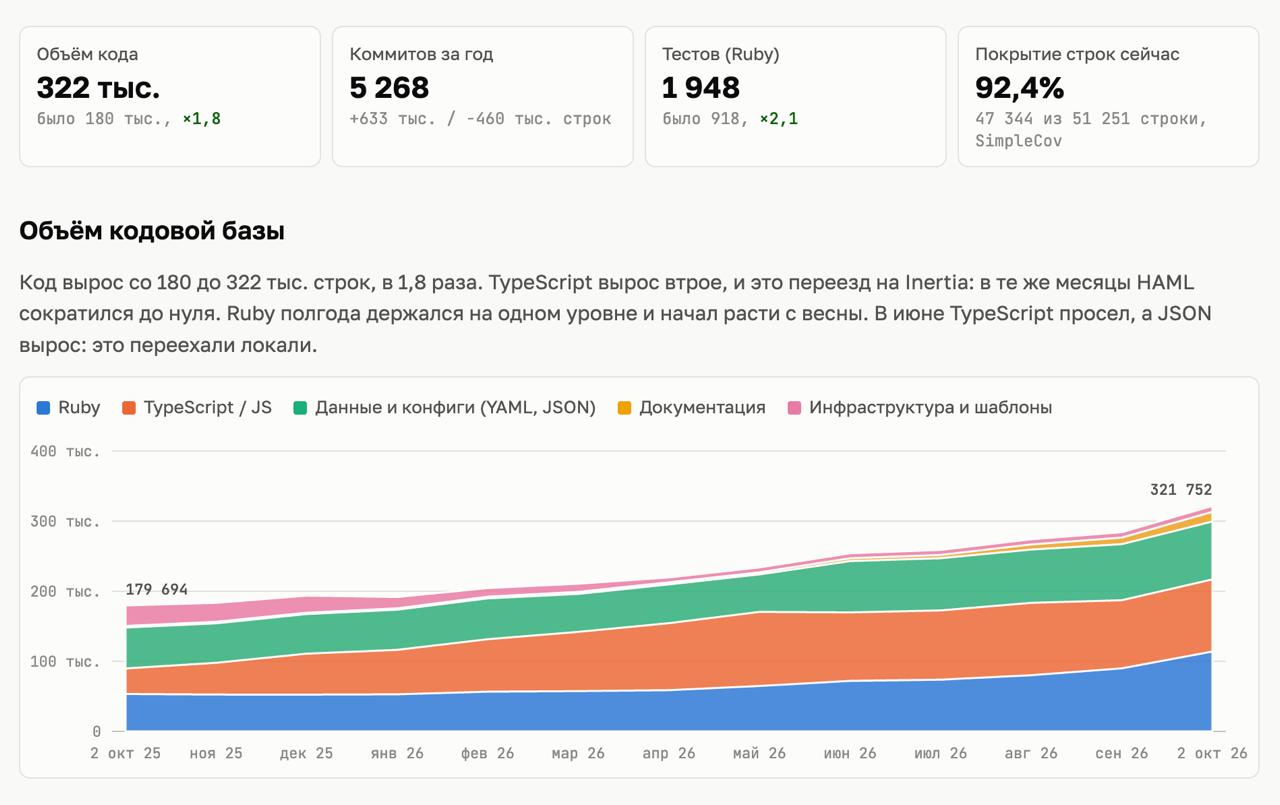The image size is (1280, 805).
Task: Click the "фев 26" x-axis label
Action: coord(487,753)
